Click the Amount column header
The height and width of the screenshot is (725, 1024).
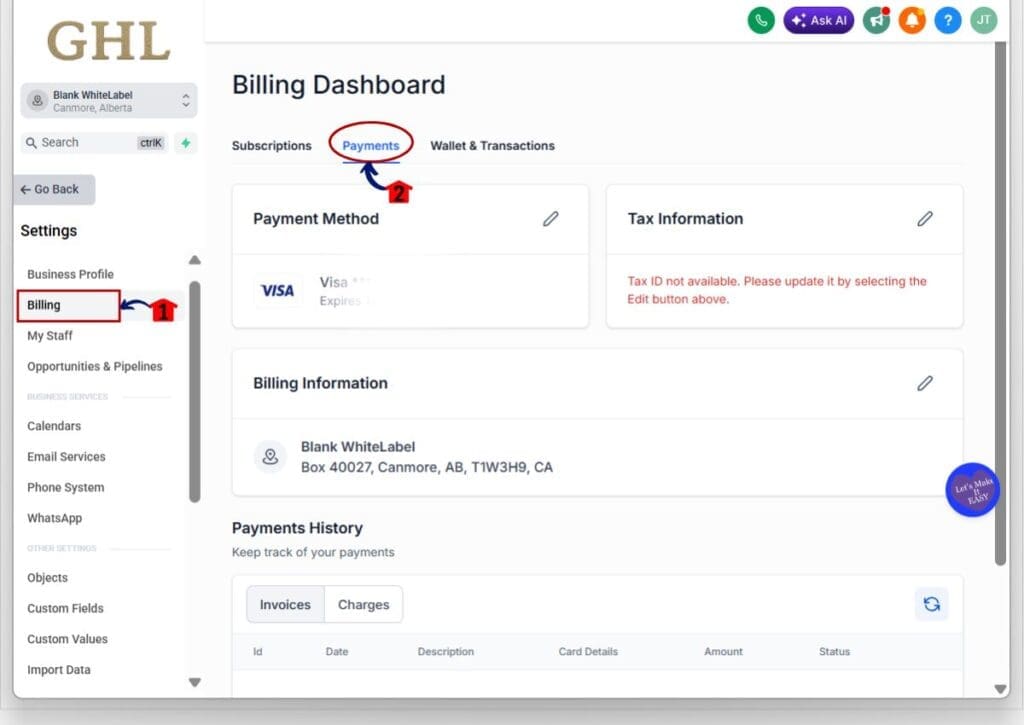[724, 652]
